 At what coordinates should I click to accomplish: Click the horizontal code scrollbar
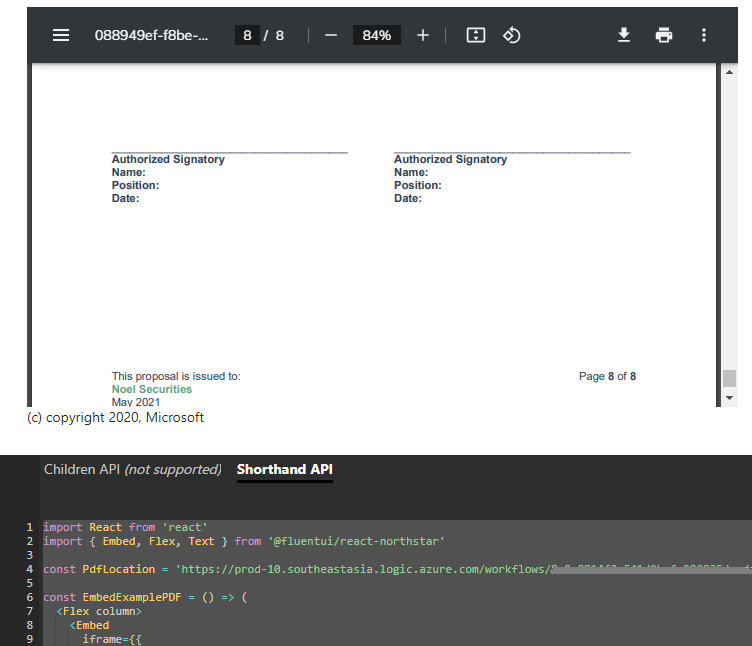tap(651, 570)
